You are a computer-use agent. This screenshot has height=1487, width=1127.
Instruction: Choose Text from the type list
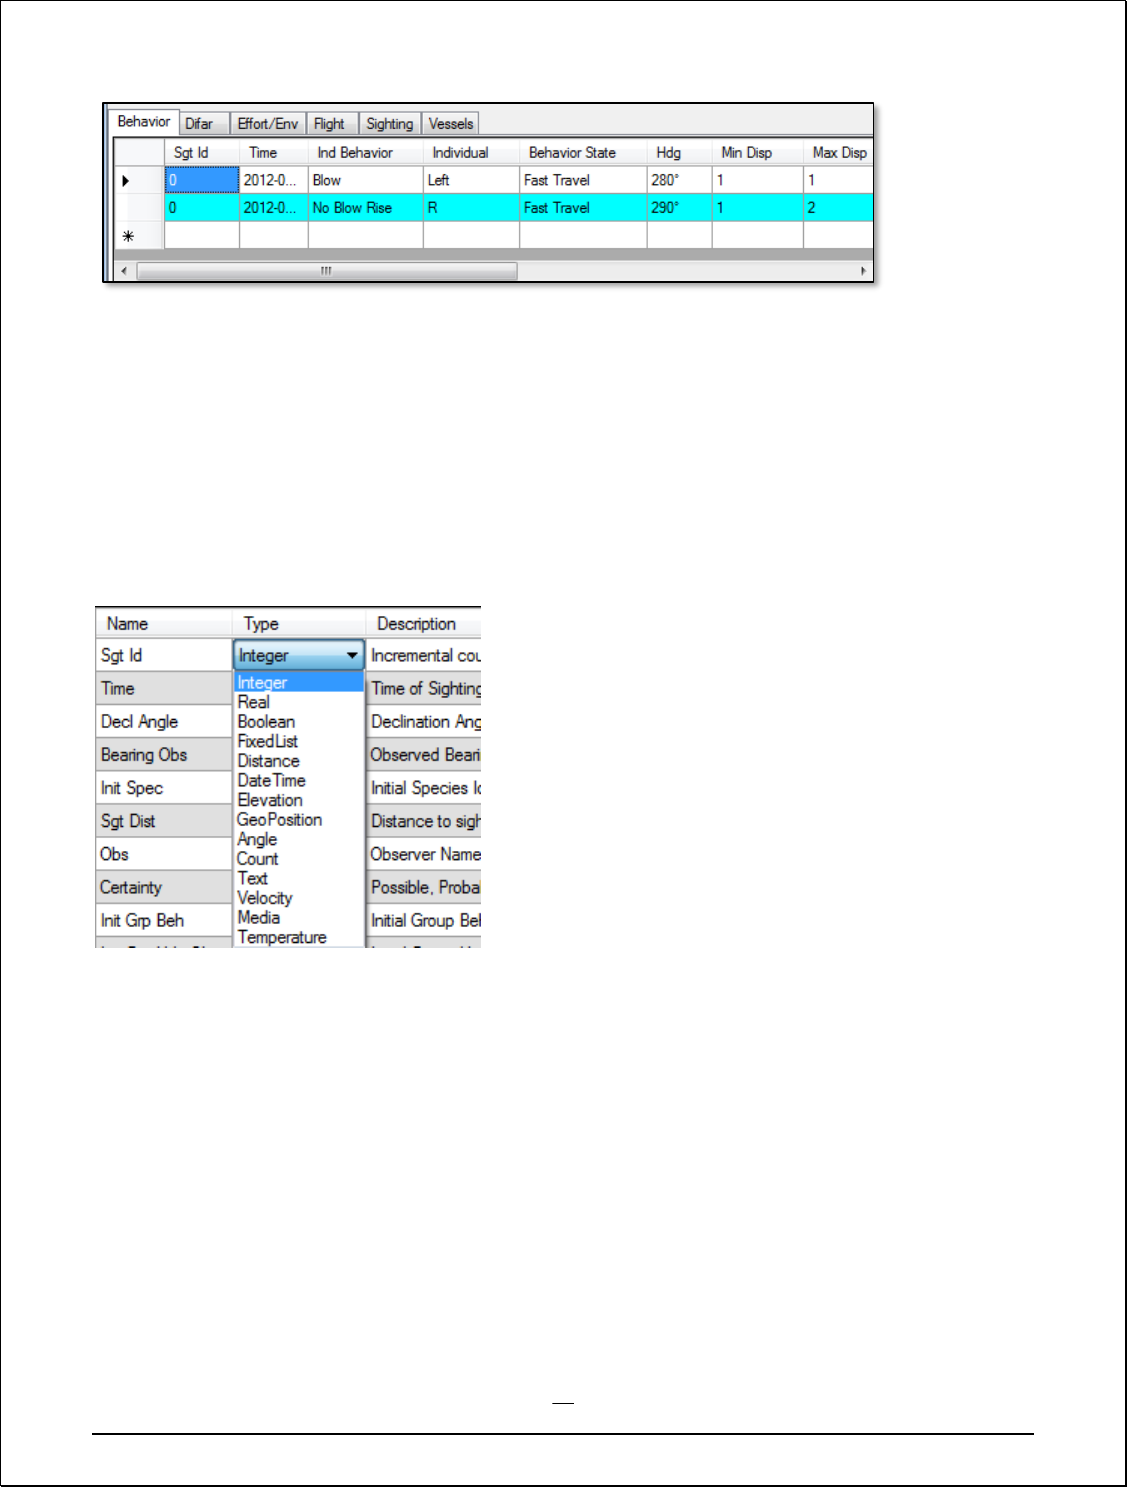298,878
